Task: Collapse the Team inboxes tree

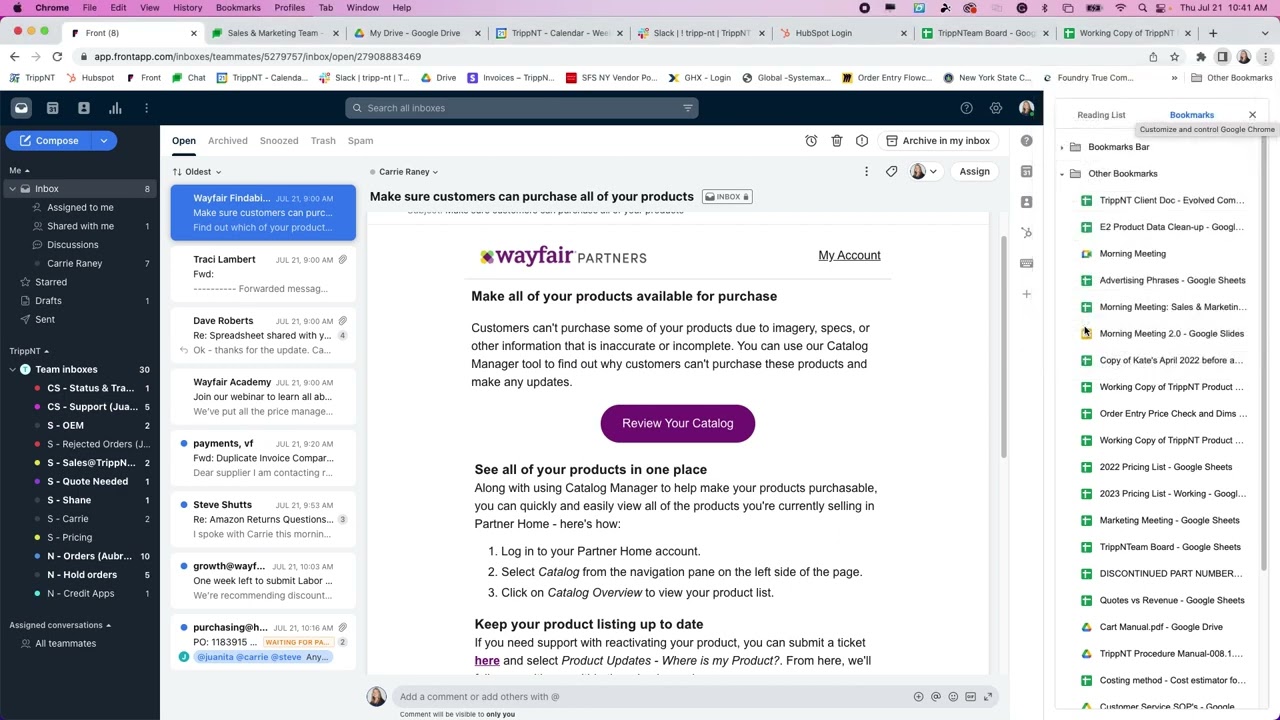Action: tap(13, 370)
